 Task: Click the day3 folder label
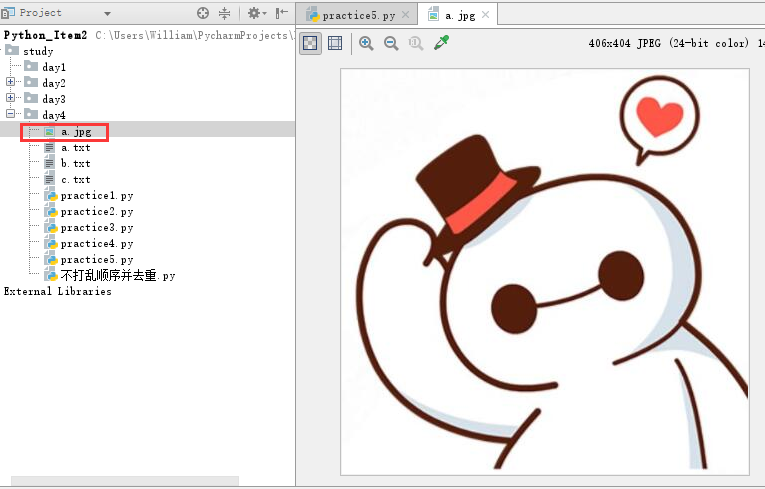coord(54,99)
